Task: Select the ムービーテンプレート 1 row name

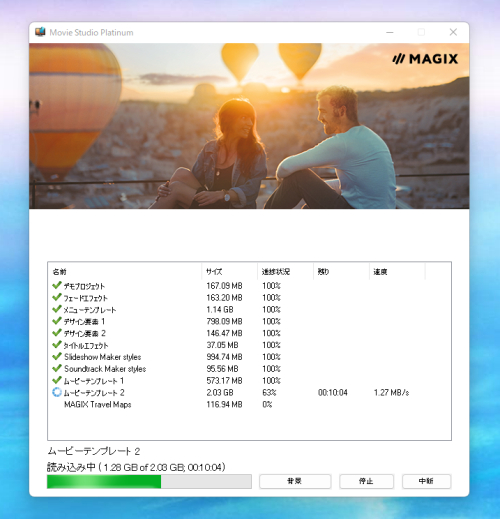Action: point(94,381)
